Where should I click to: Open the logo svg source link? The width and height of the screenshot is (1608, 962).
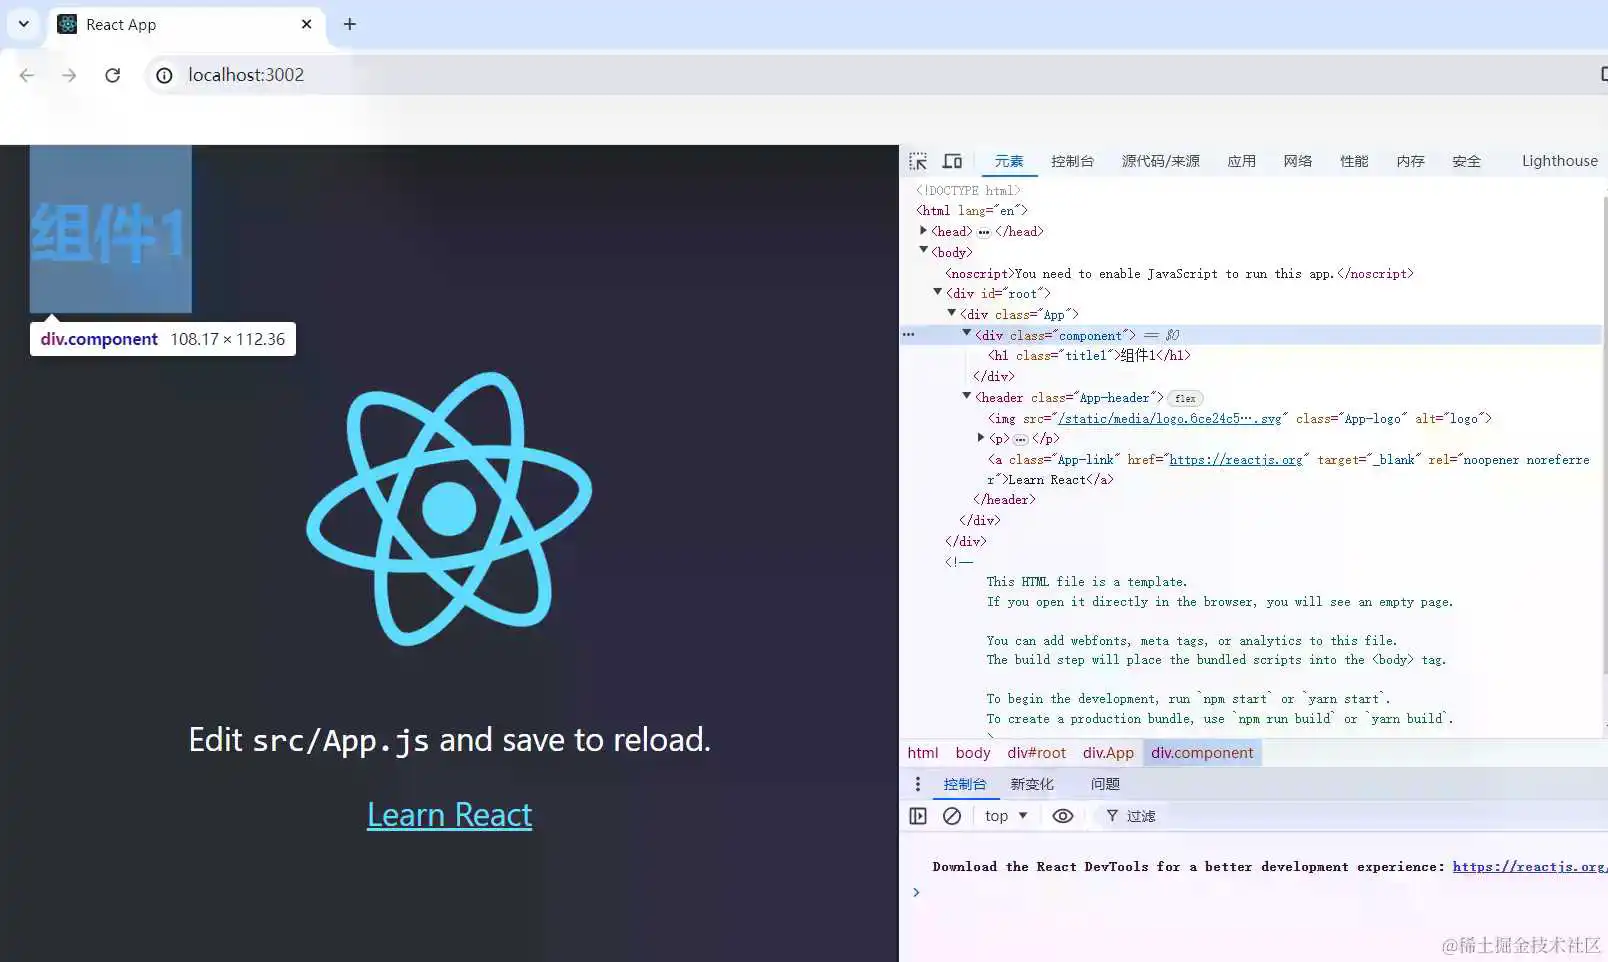1169,419
